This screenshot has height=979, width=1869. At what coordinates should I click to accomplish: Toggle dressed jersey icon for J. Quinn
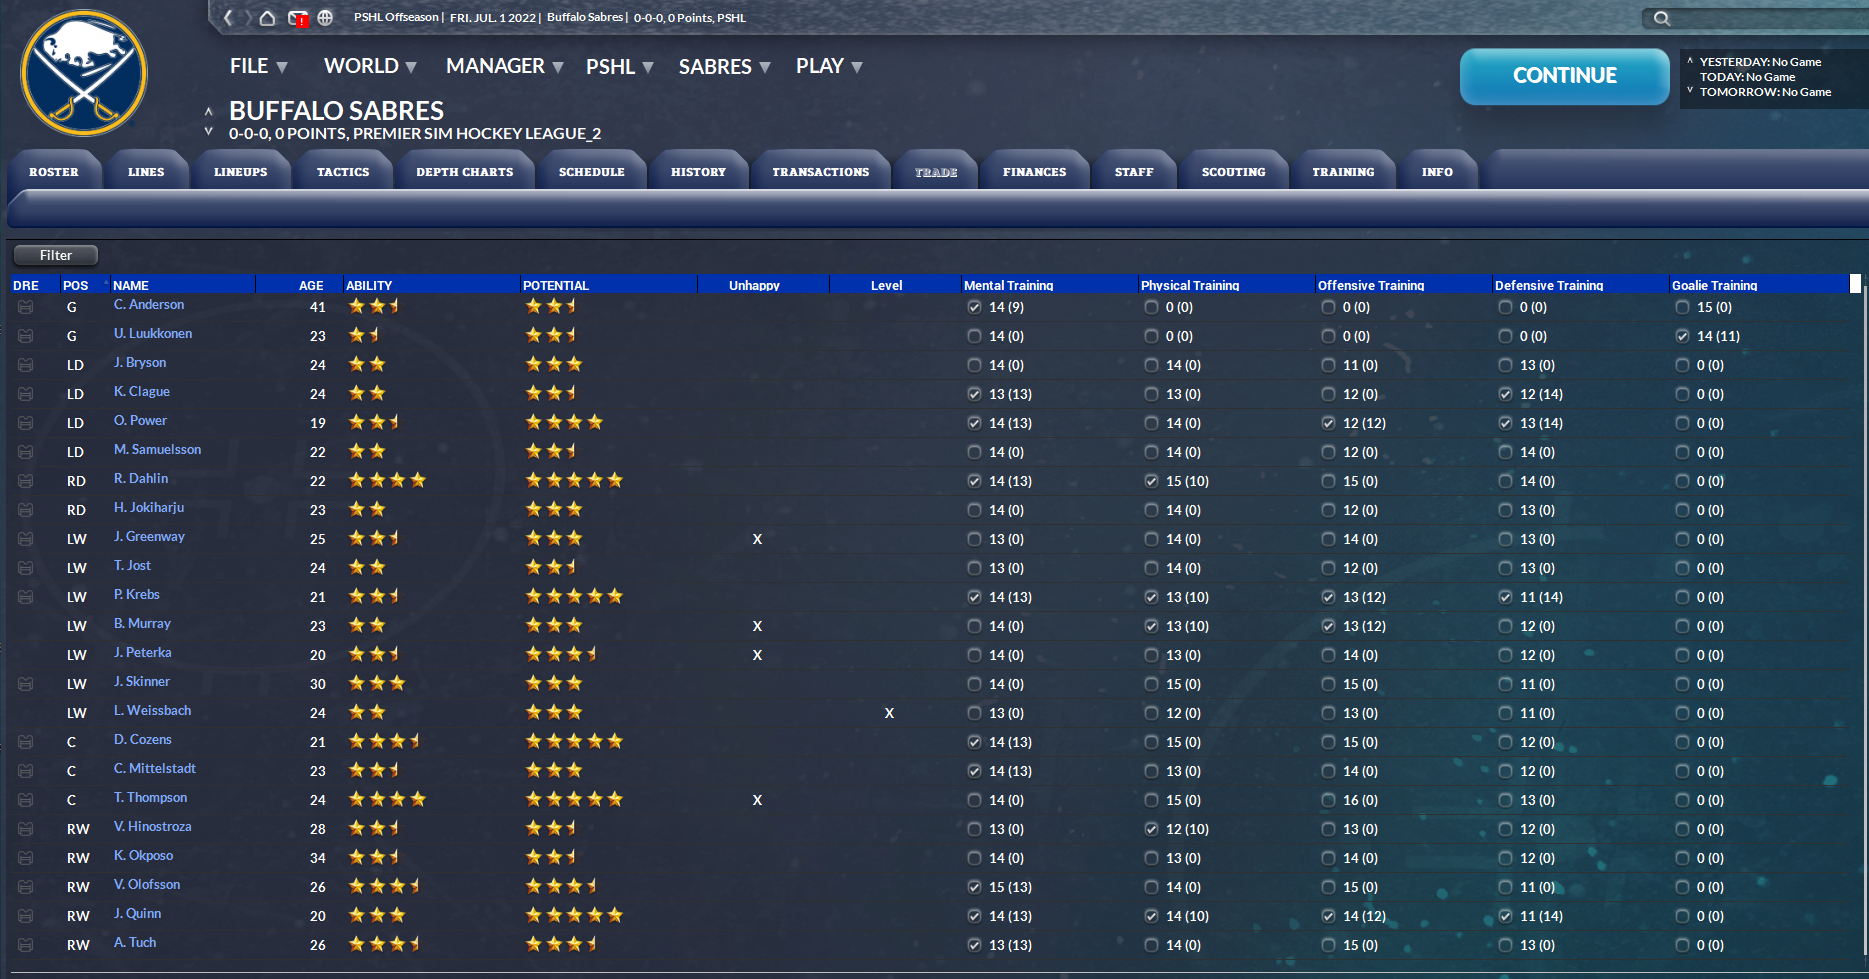click(x=26, y=916)
